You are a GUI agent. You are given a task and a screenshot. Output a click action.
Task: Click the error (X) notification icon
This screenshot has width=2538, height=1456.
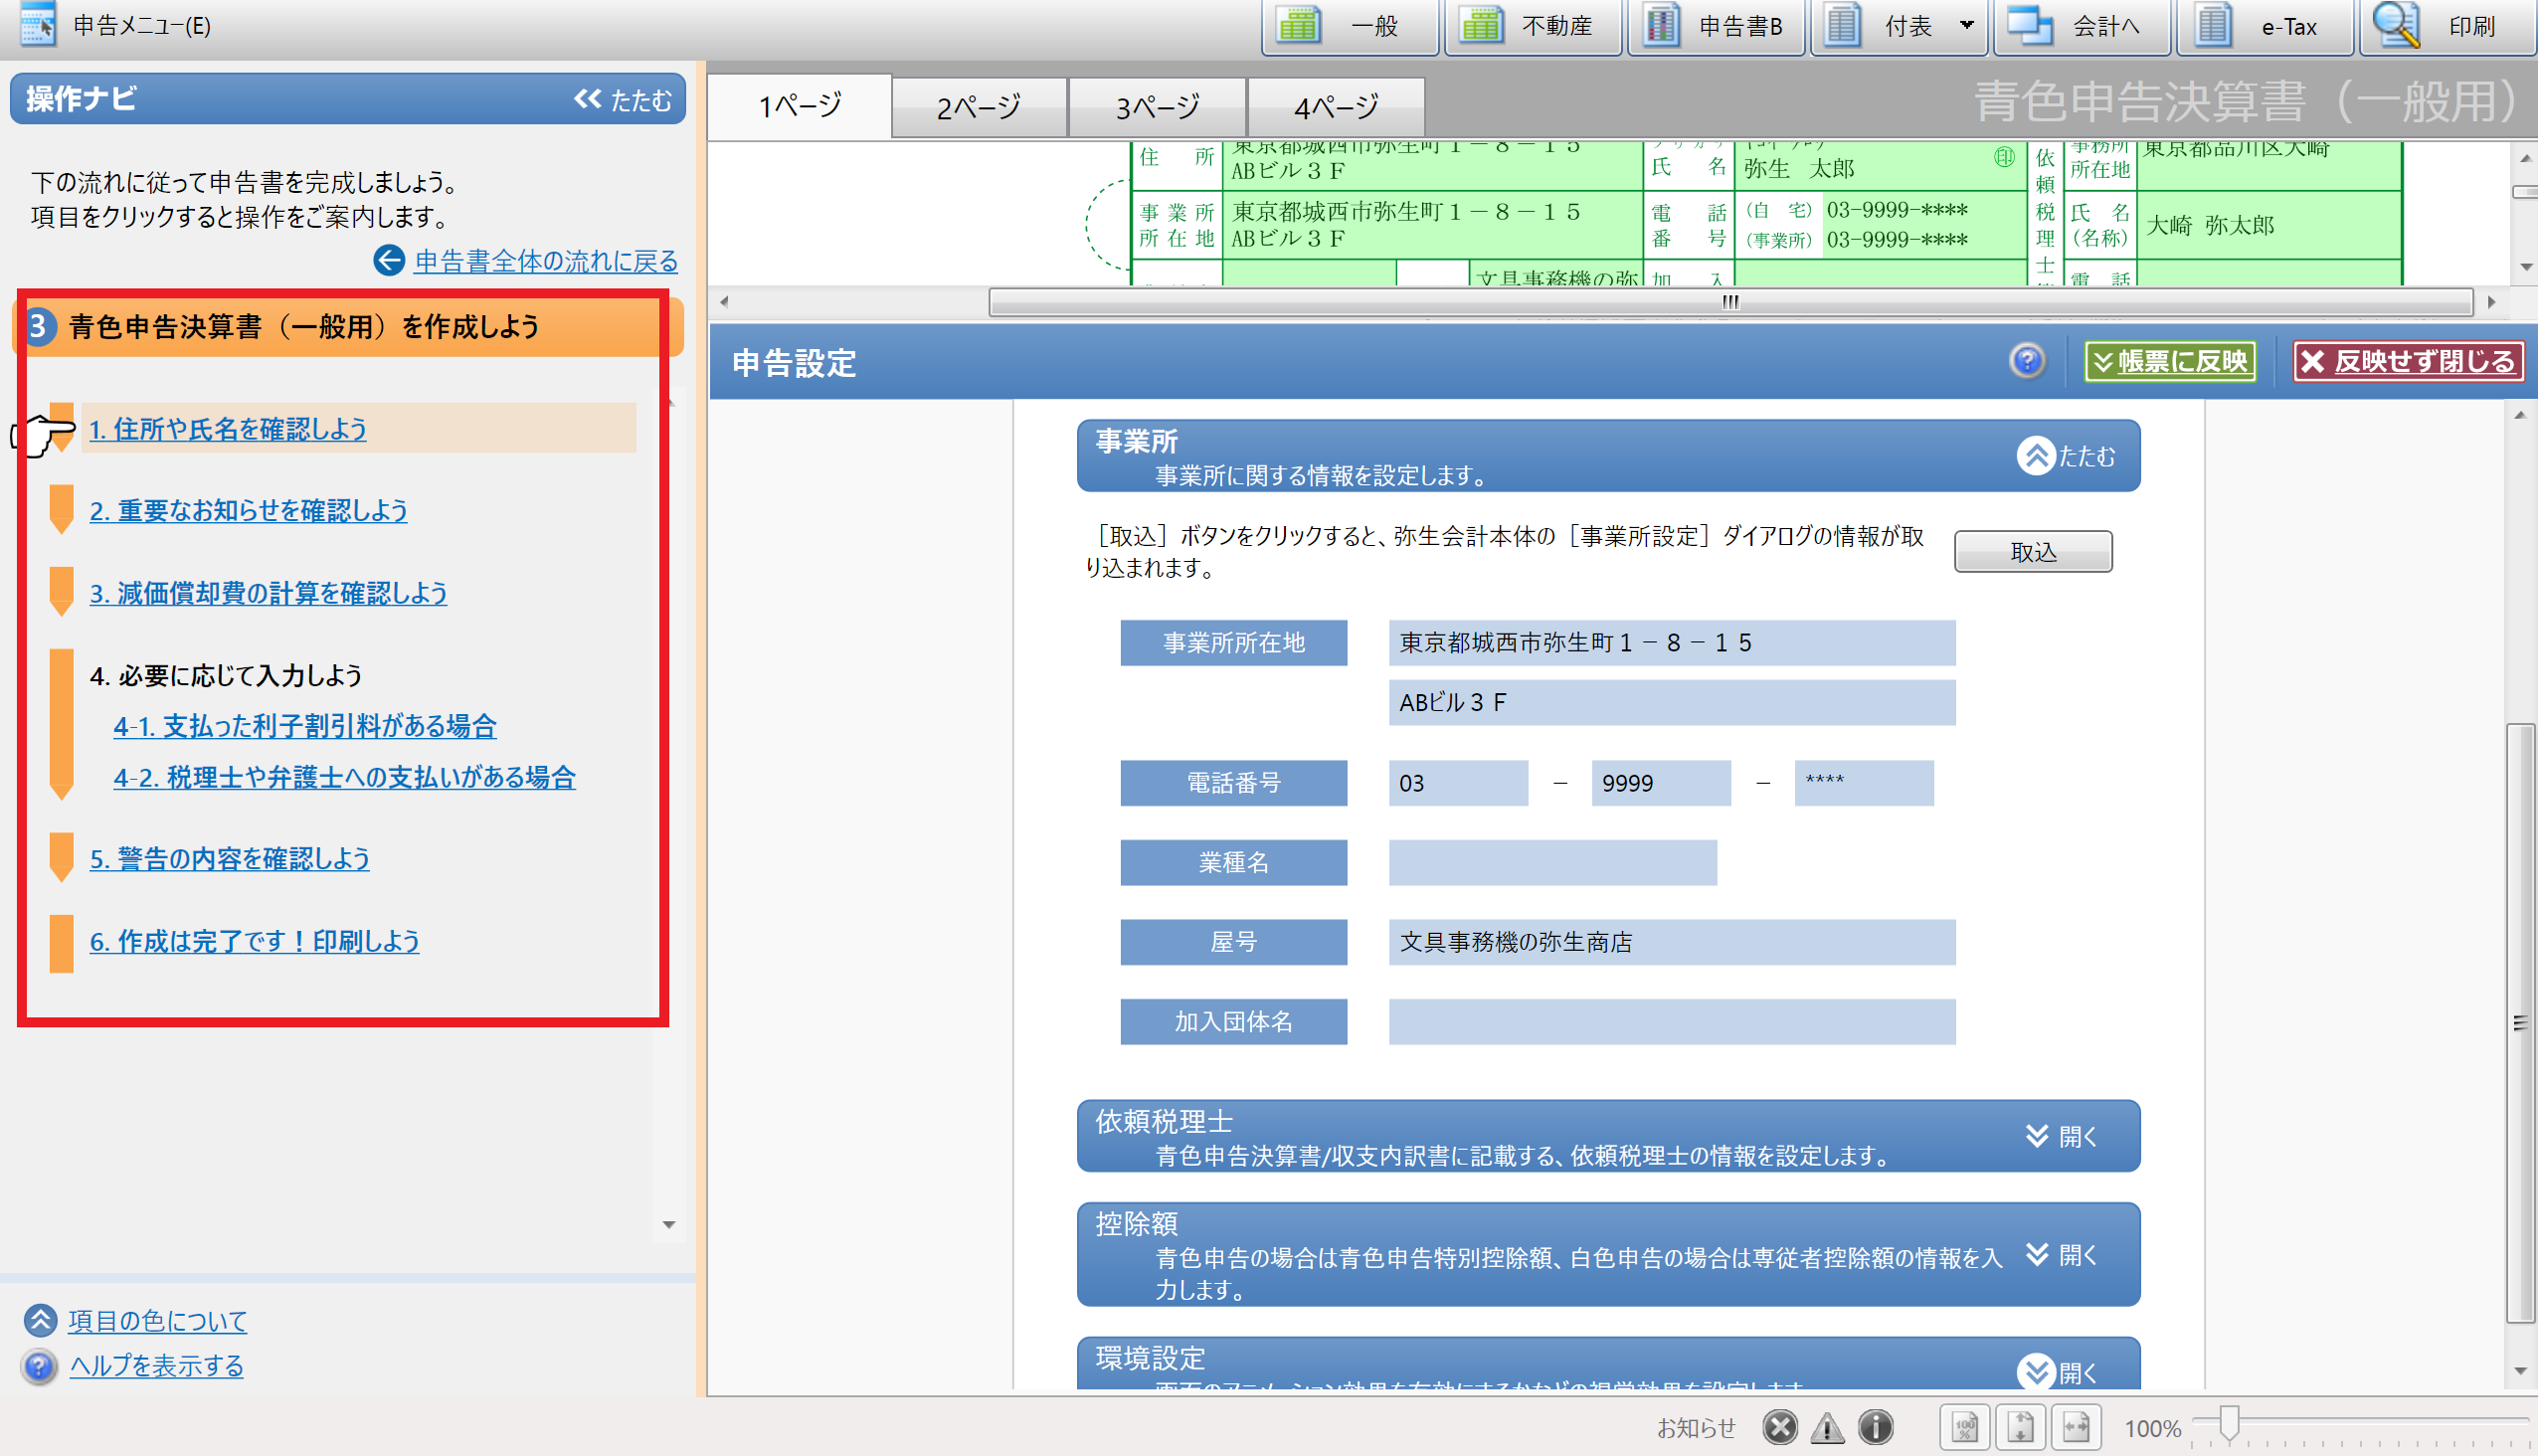1780,1427
